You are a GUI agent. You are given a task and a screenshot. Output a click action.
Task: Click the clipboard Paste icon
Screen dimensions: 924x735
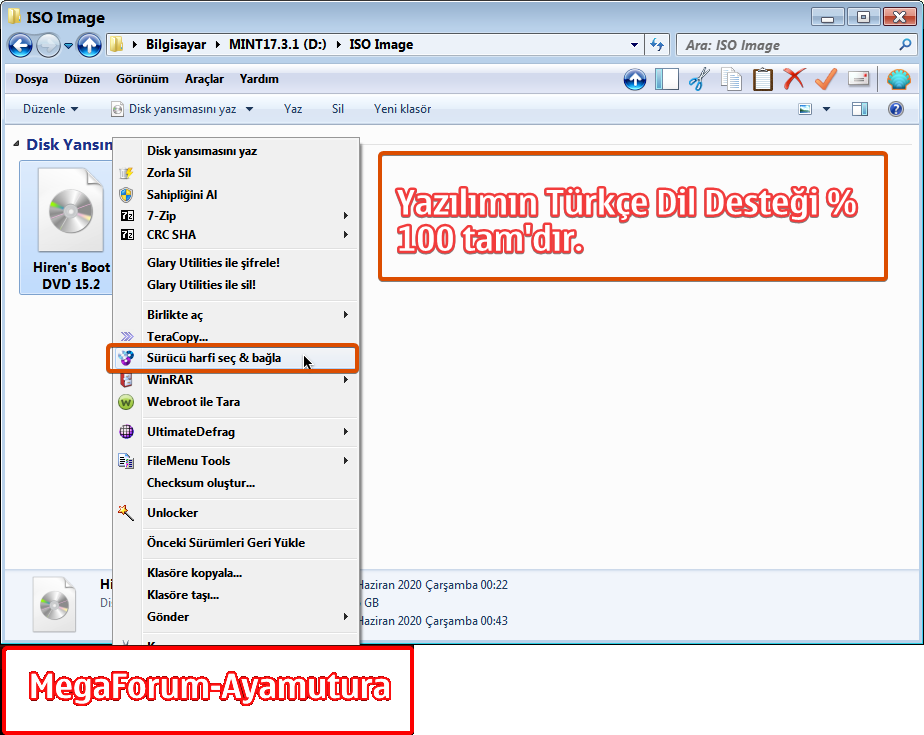[x=763, y=80]
